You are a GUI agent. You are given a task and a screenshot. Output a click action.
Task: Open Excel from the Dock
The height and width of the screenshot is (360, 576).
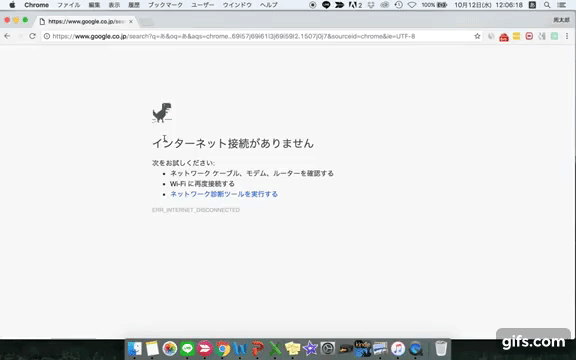click(x=275, y=348)
